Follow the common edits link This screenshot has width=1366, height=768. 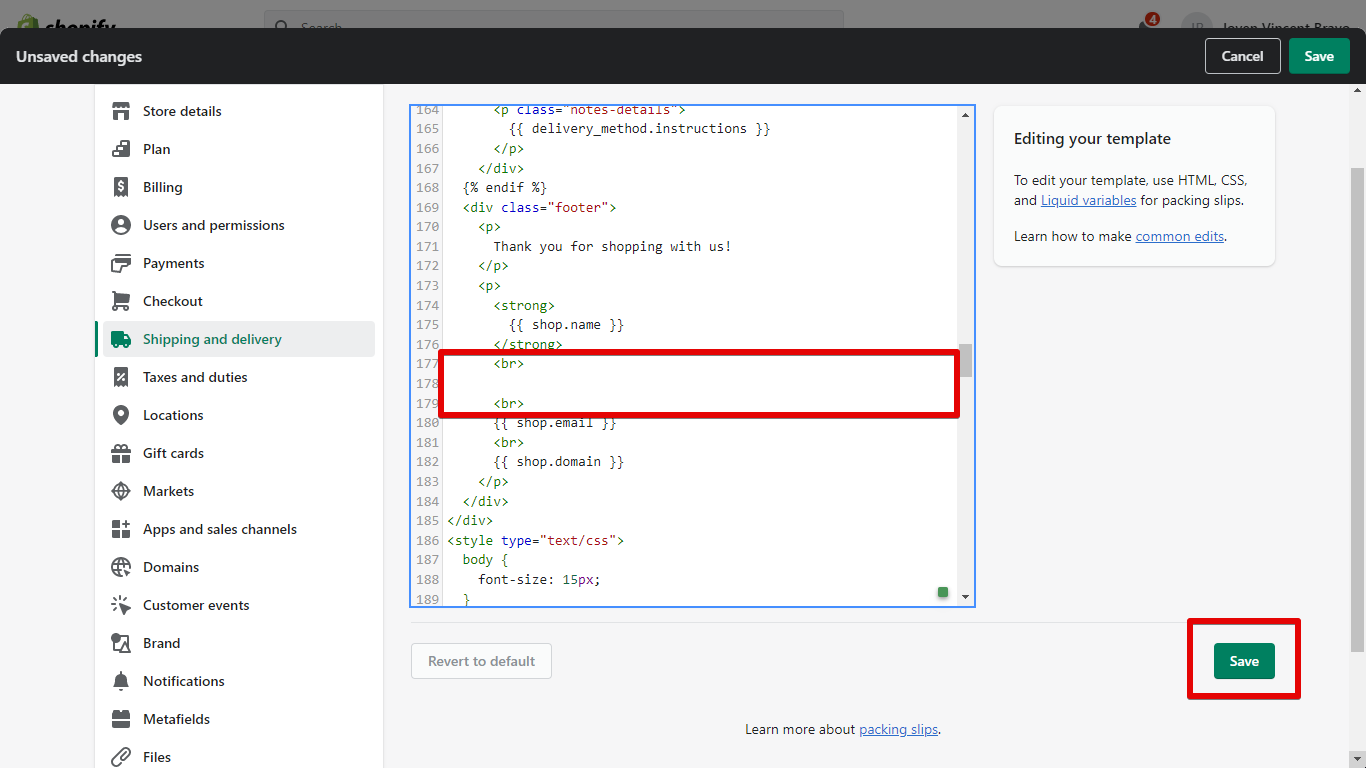pyautogui.click(x=1179, y=237)
